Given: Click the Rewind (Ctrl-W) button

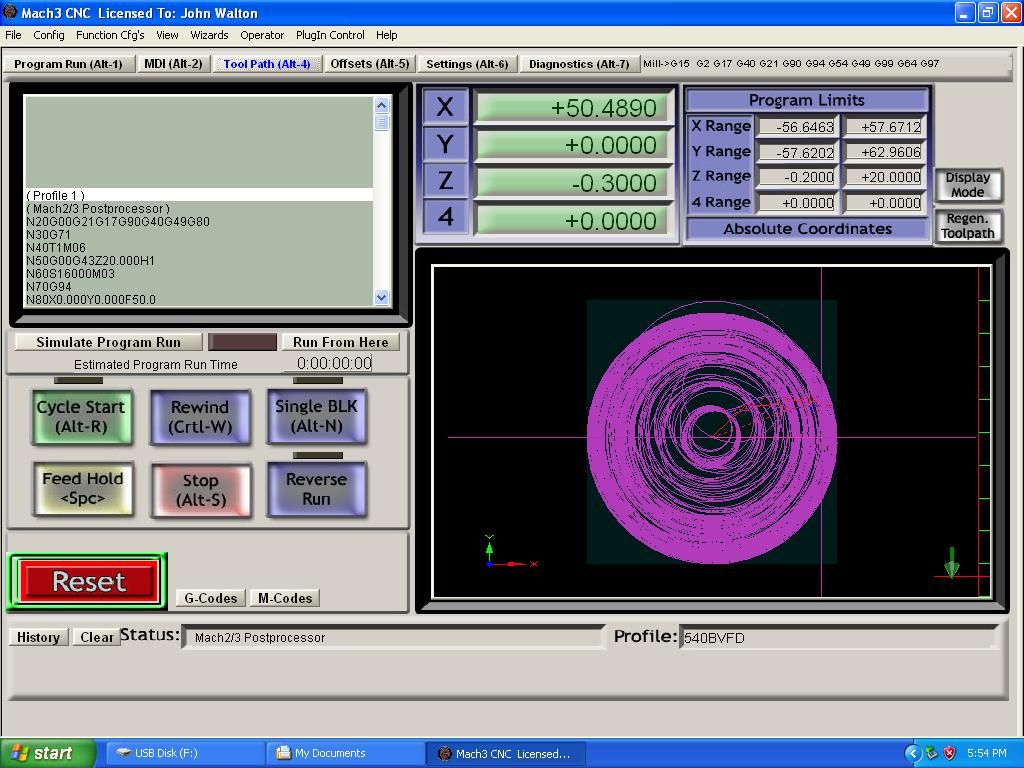Looking at the screenshot, I should click(x=200, y=417).
